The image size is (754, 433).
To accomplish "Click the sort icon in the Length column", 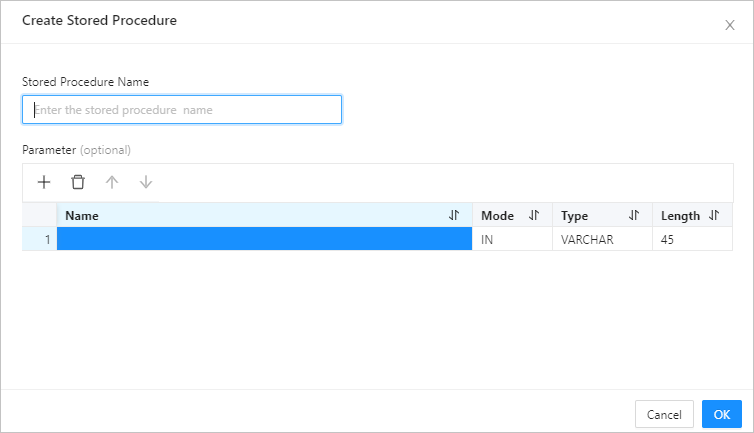I will (x=714, y=215).
